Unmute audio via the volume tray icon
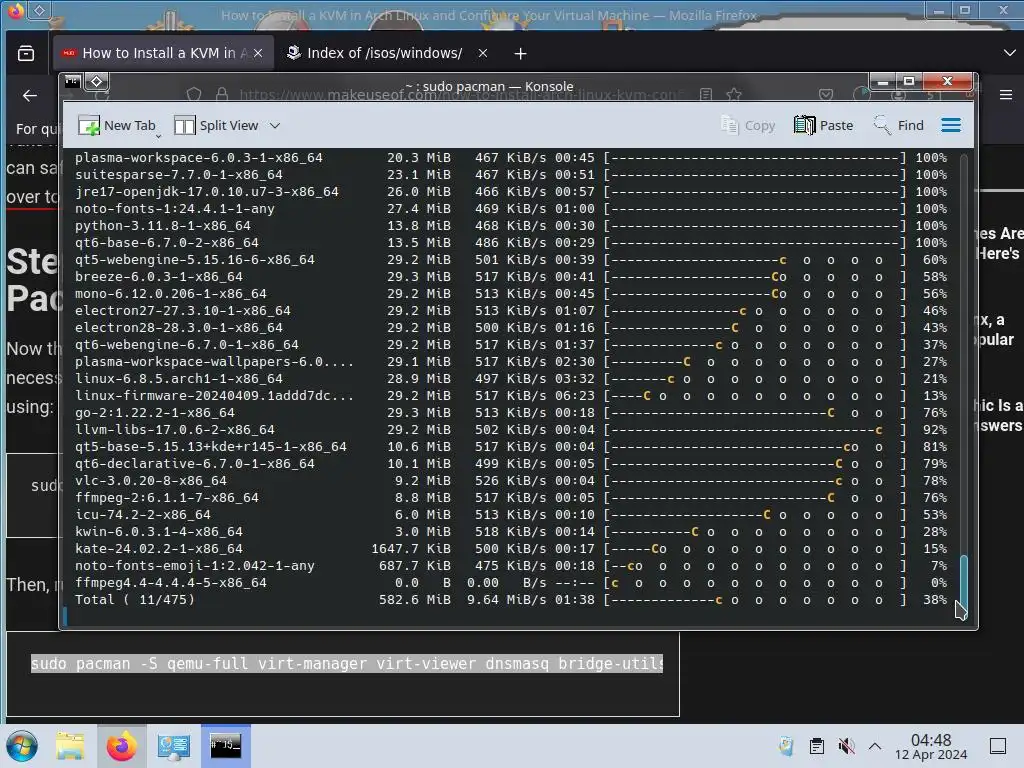Viewport: 1024px width, 768px height. (846, 746)
